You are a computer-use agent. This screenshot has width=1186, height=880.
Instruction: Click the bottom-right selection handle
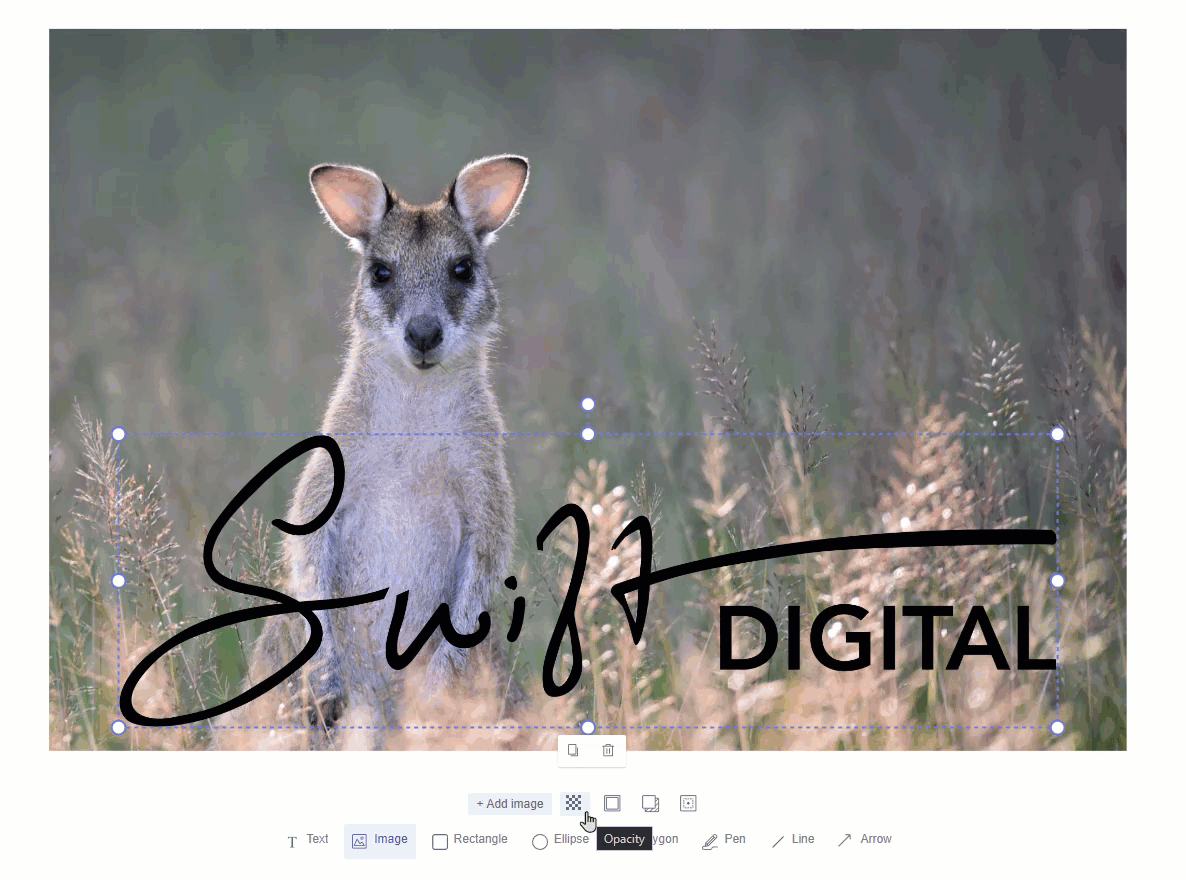[1057, 727]
